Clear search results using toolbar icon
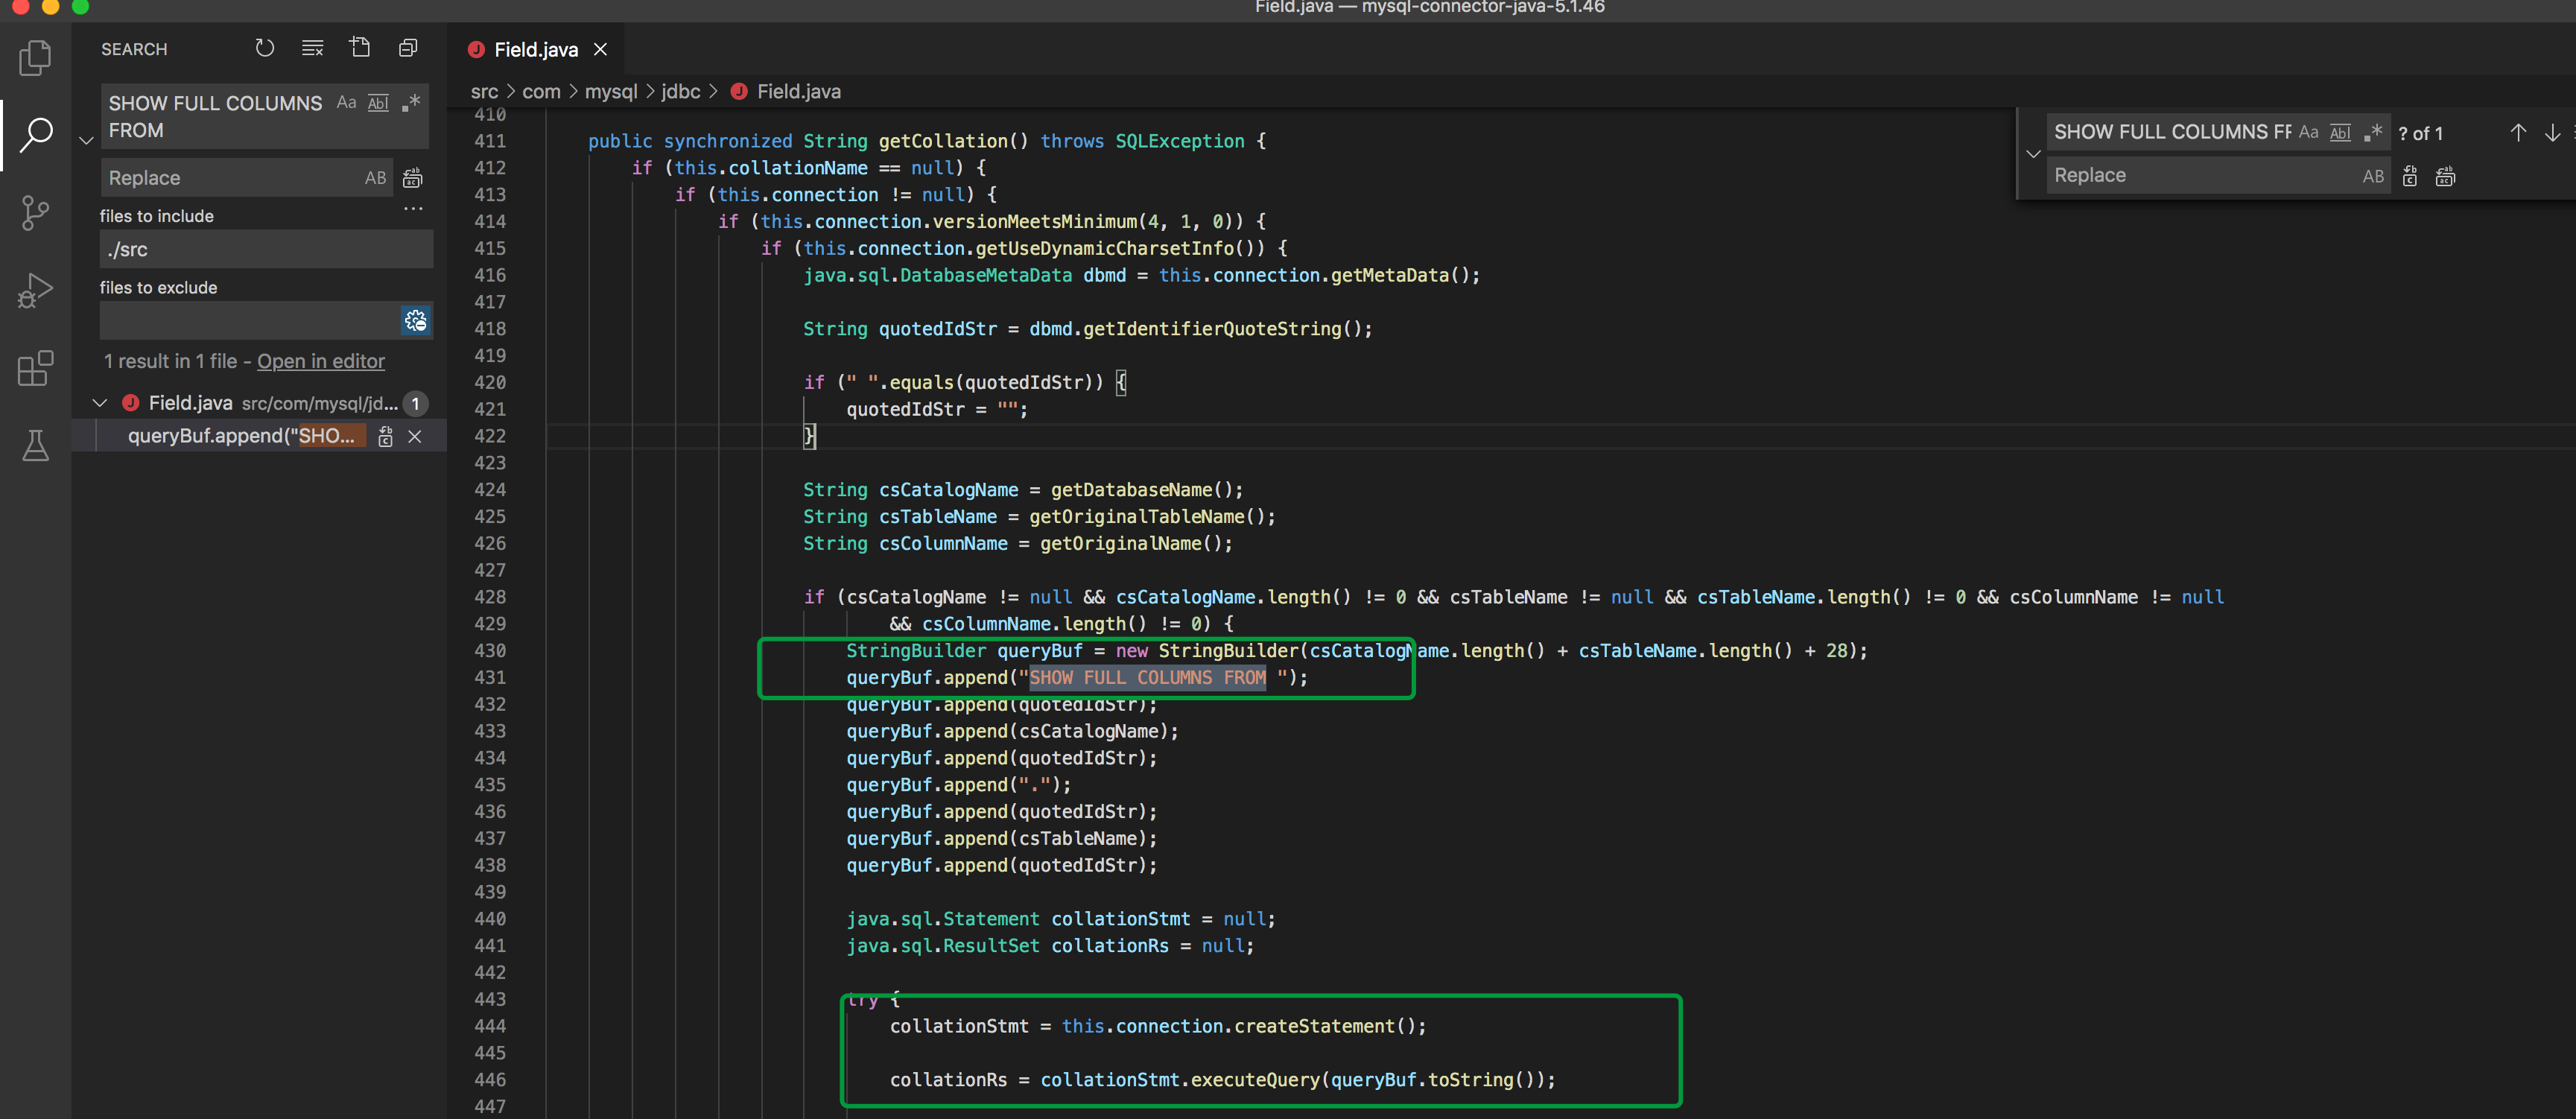Image resolution: width=2576 pixels, height=1119 pixels. click(312, 48)
